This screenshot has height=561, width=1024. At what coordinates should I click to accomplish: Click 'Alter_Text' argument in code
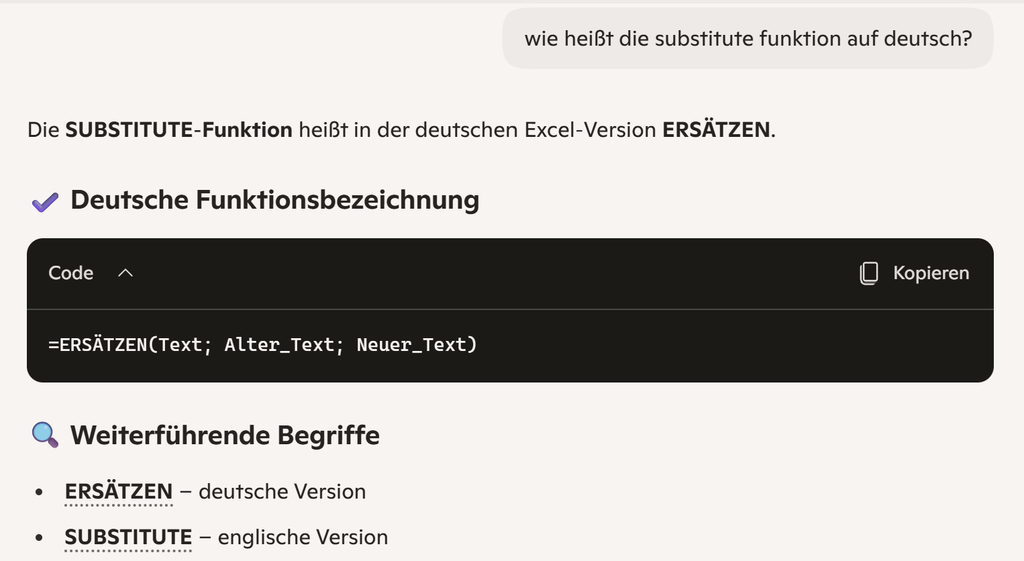point(280,345)
